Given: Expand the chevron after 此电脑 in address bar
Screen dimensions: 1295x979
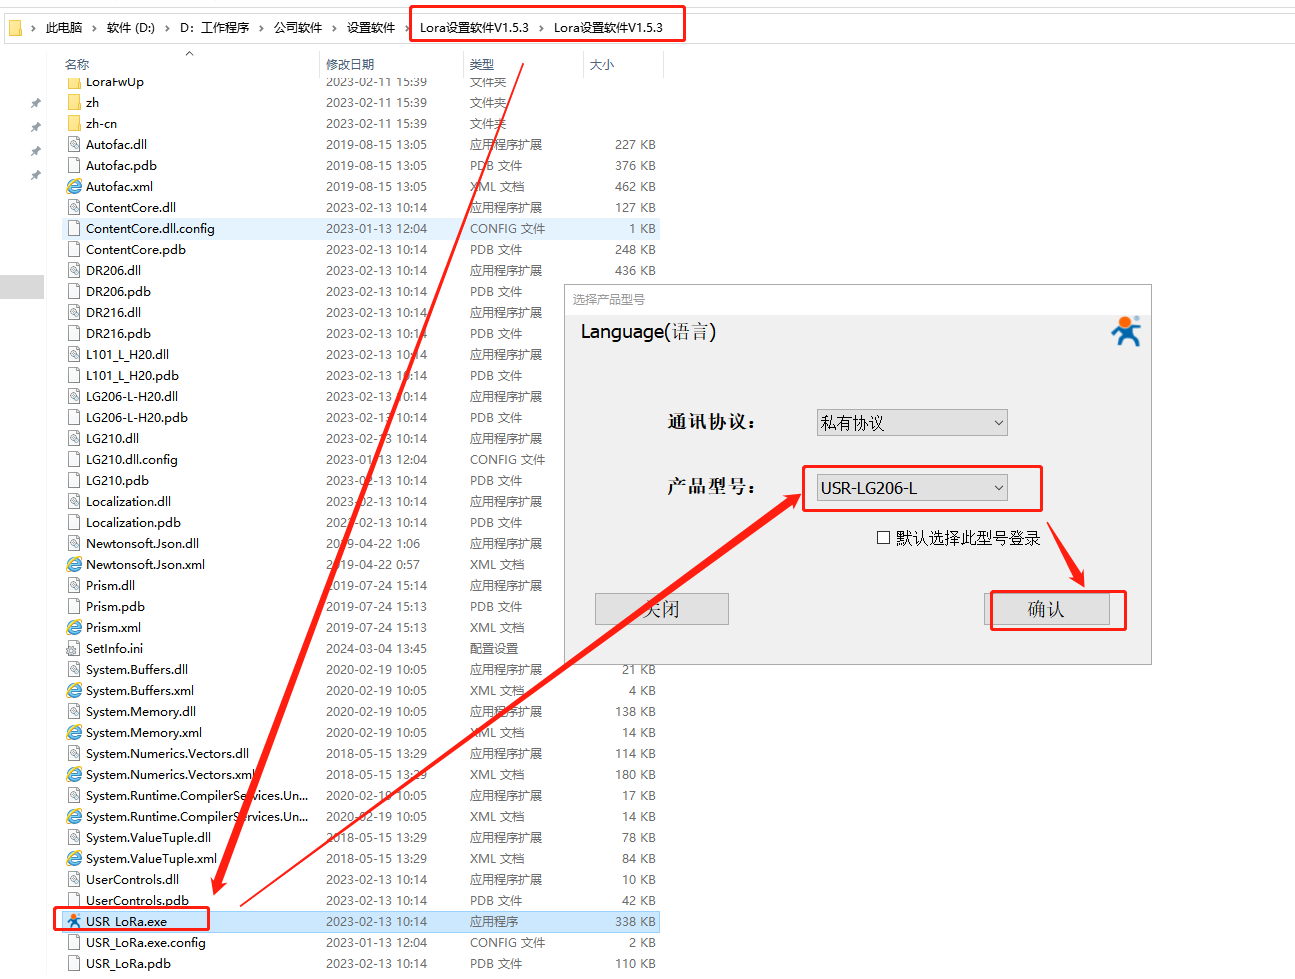Looking at the screenshot, I should click(x=96, y=28).
